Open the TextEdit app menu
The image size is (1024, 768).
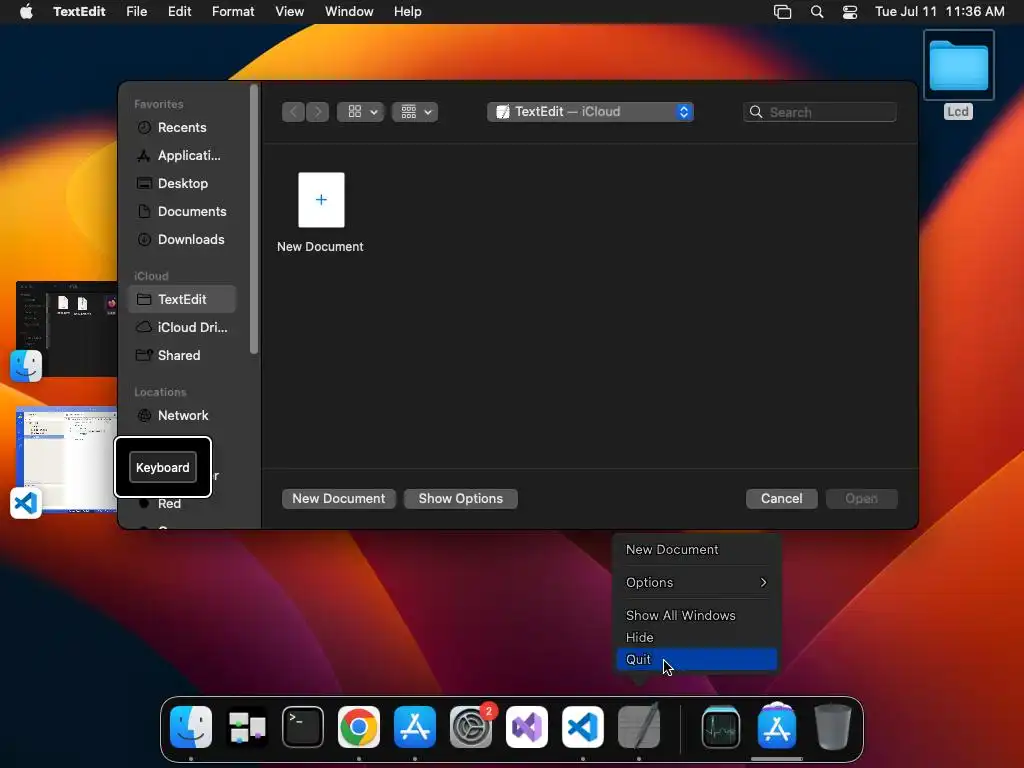click(x=79, y=12)
